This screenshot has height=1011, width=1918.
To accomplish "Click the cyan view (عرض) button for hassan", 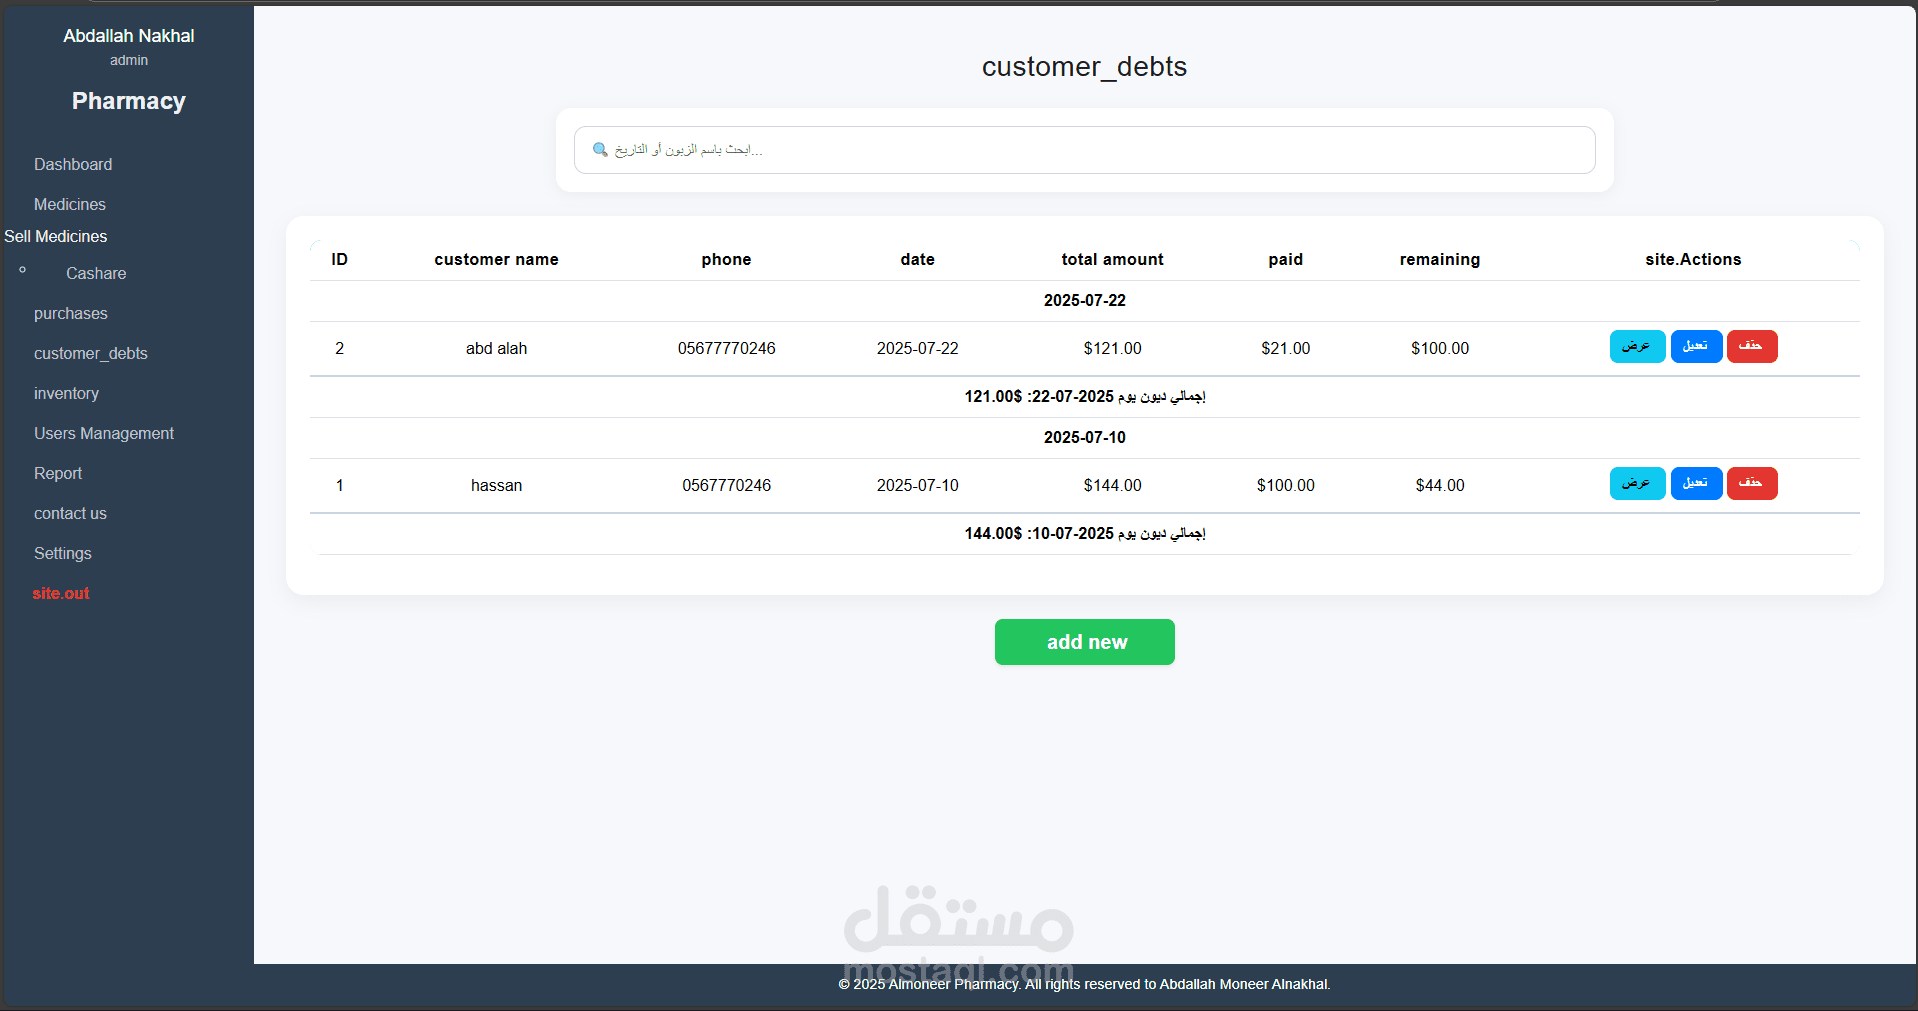I will [x=1637, y=483].
